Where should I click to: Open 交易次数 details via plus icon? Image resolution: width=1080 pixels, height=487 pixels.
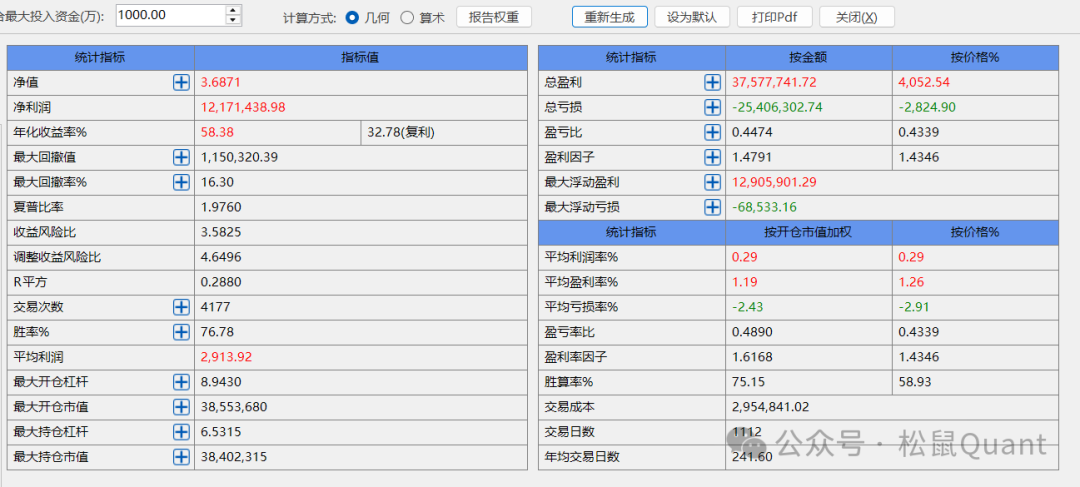(x=181, y=307)
